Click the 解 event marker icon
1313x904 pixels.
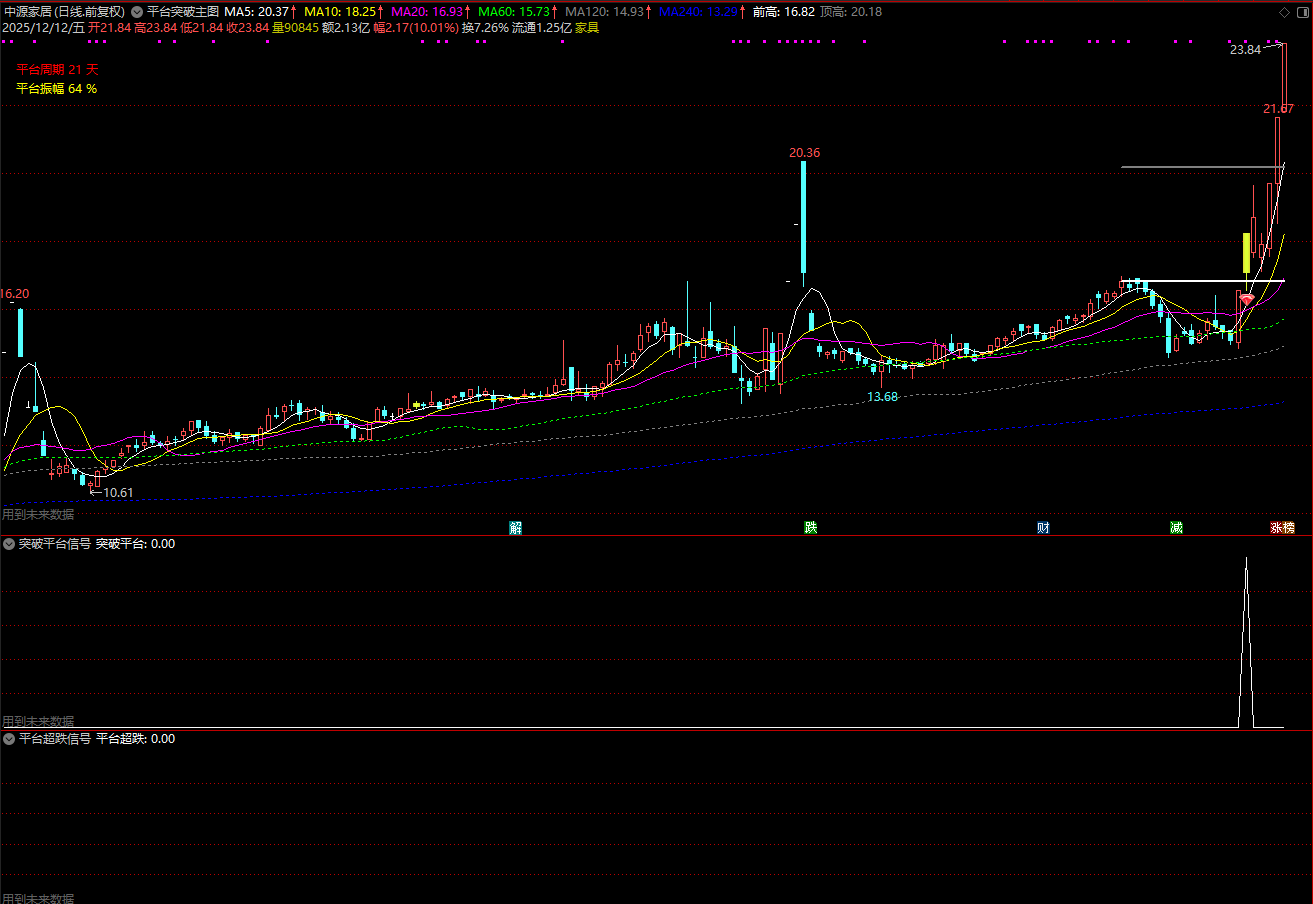[x=516, y=528]
